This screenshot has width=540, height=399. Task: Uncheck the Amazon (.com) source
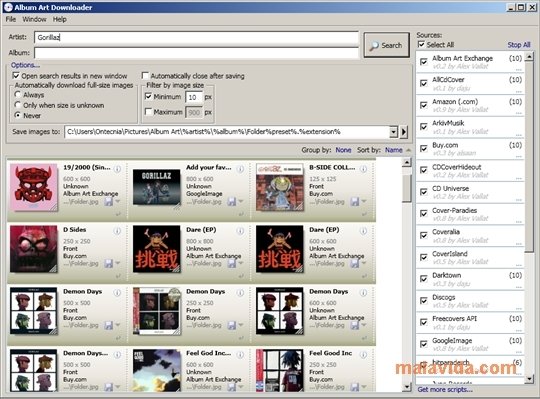424,105
